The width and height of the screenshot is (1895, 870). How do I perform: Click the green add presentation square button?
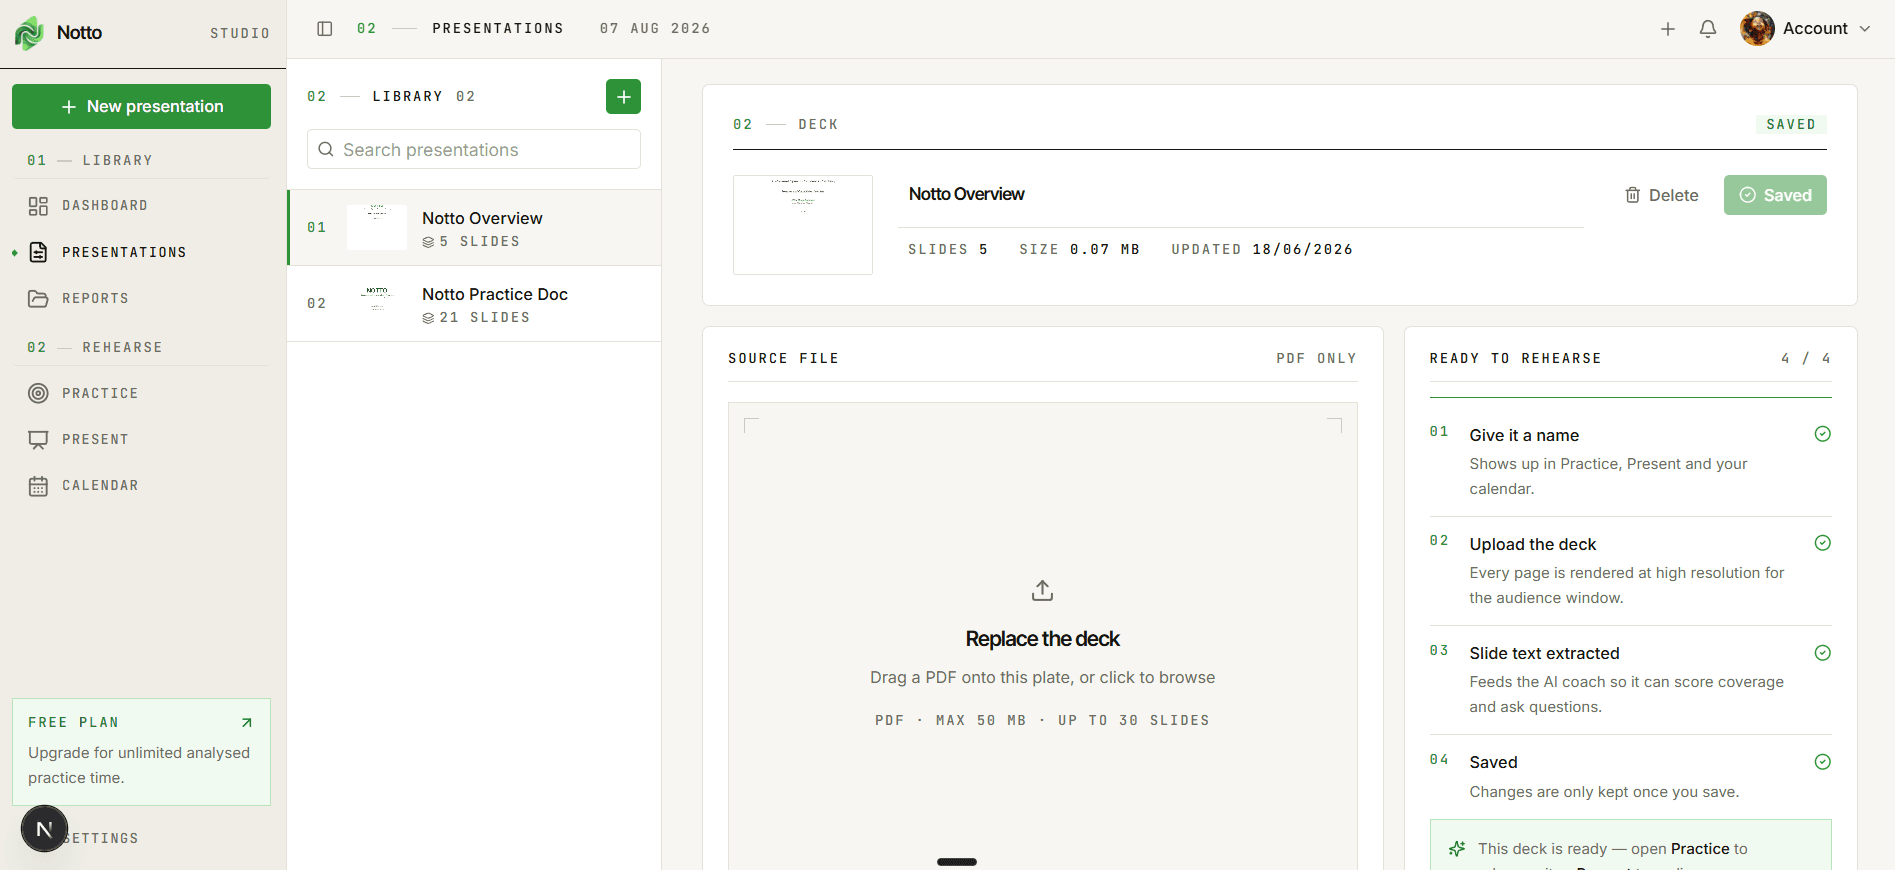(623, 97)
